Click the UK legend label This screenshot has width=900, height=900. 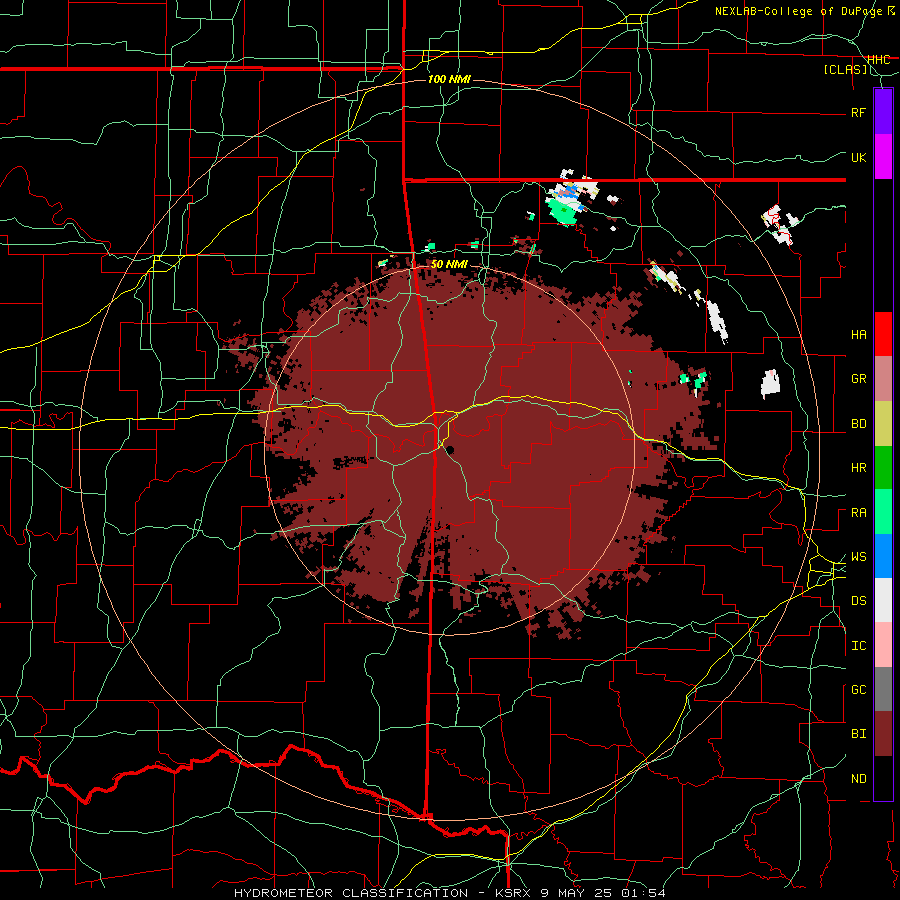tap(859, 157)
